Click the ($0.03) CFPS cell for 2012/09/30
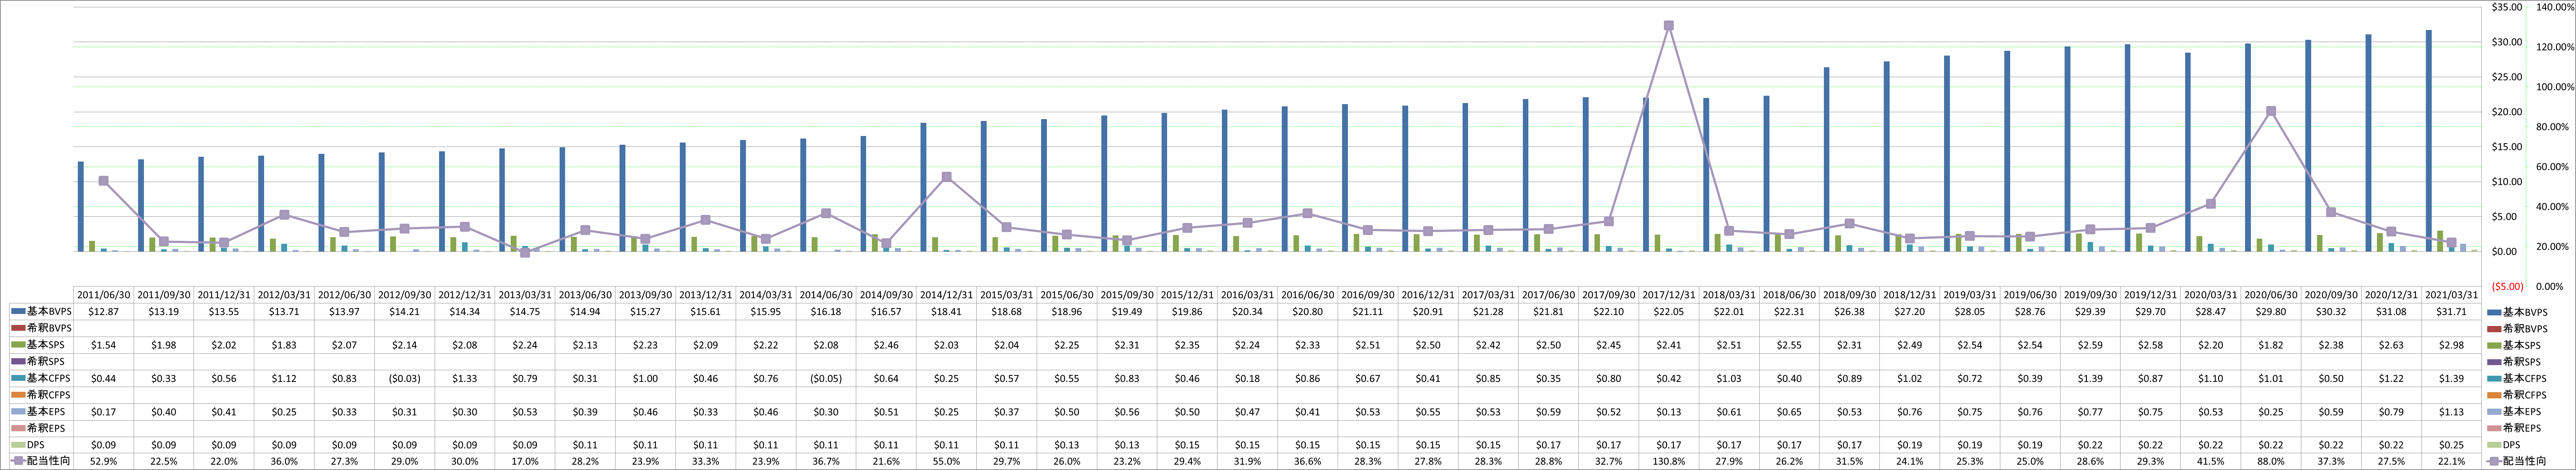2576x470 pixels. (405, 378)
